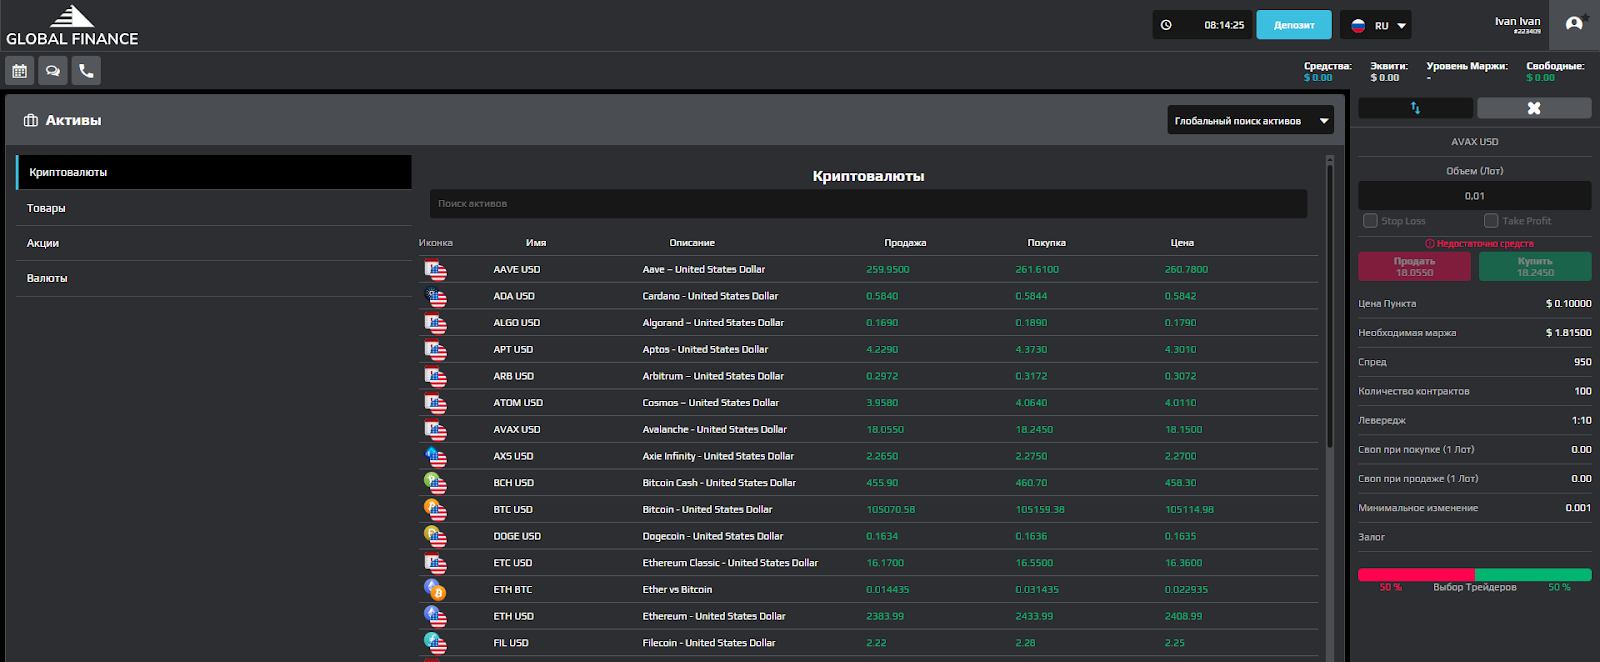Sort table by Продажа column header
Screen dimensions: 1600x662
click(x=905, y=243)
